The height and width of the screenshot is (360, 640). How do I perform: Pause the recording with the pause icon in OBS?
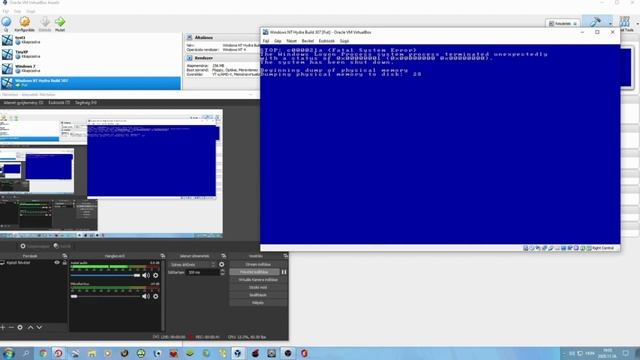pyautogui.click(x=284, y=272)
